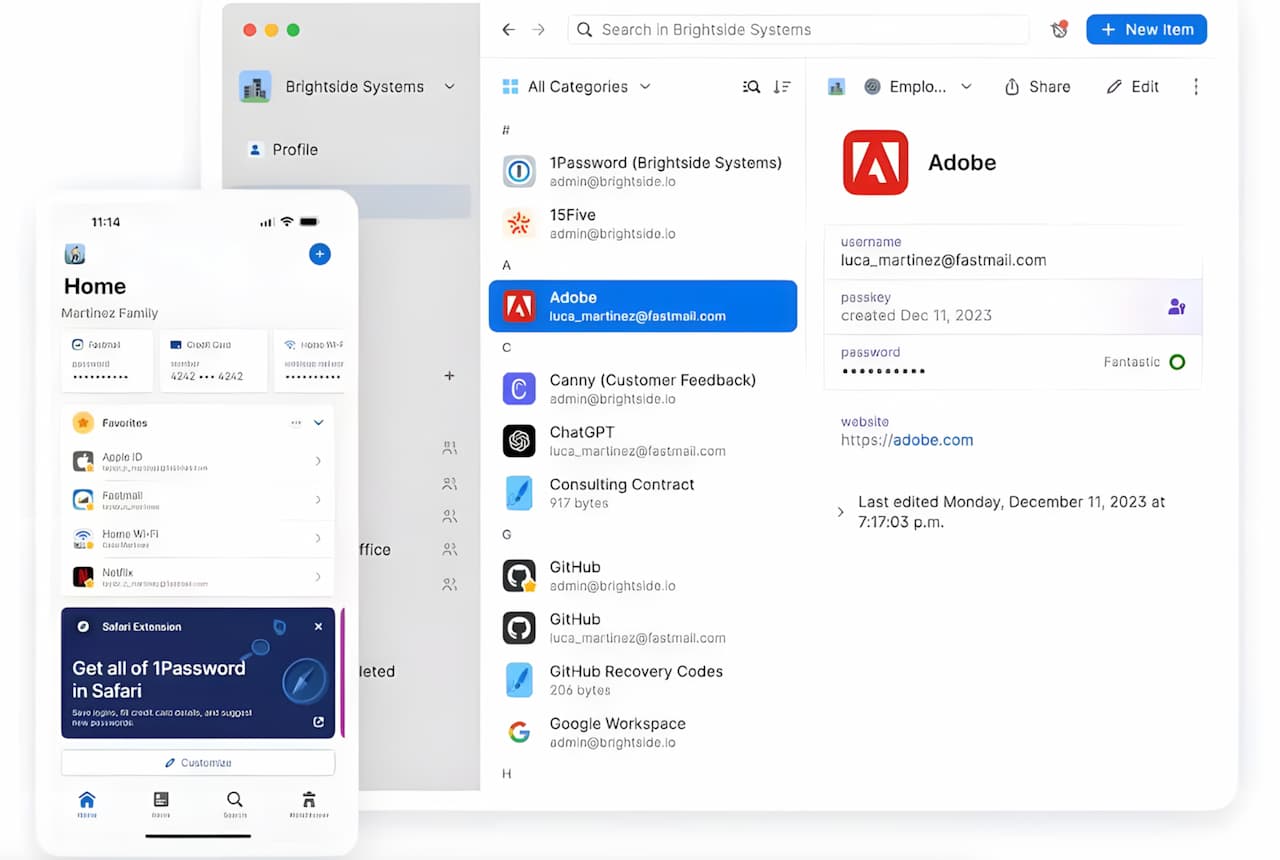Open the adobe.com website link
The width and height of the screenshot is (1280, 860).
click(x=932, y=440)
